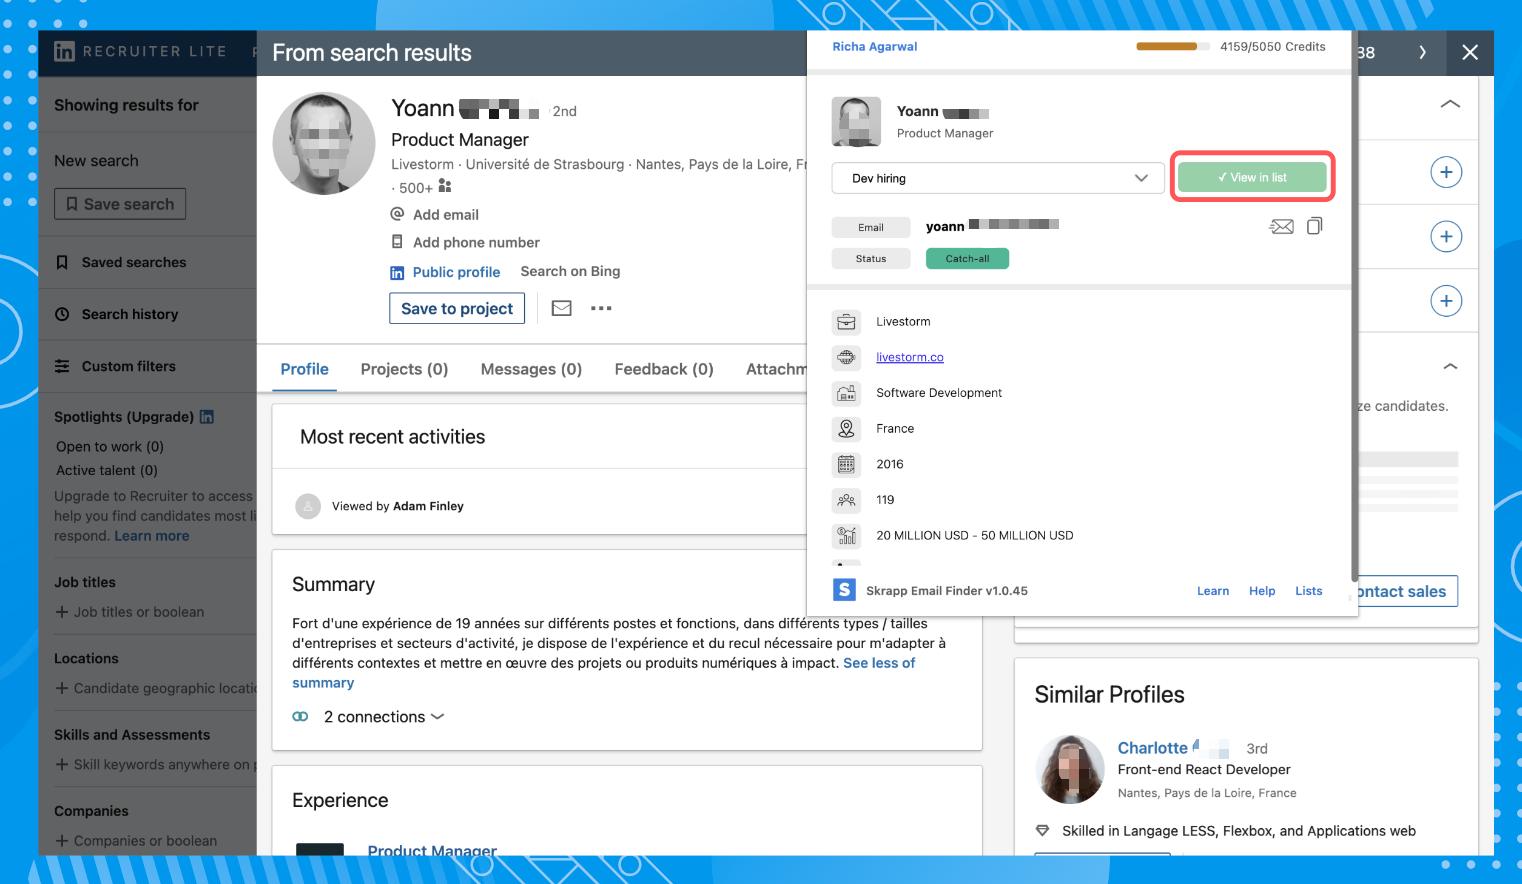The width and height of the screenshot is (1522, 884).
Task: Send email via envelope icon in Skrapp panel
Action: click(x=1281, y=227)
